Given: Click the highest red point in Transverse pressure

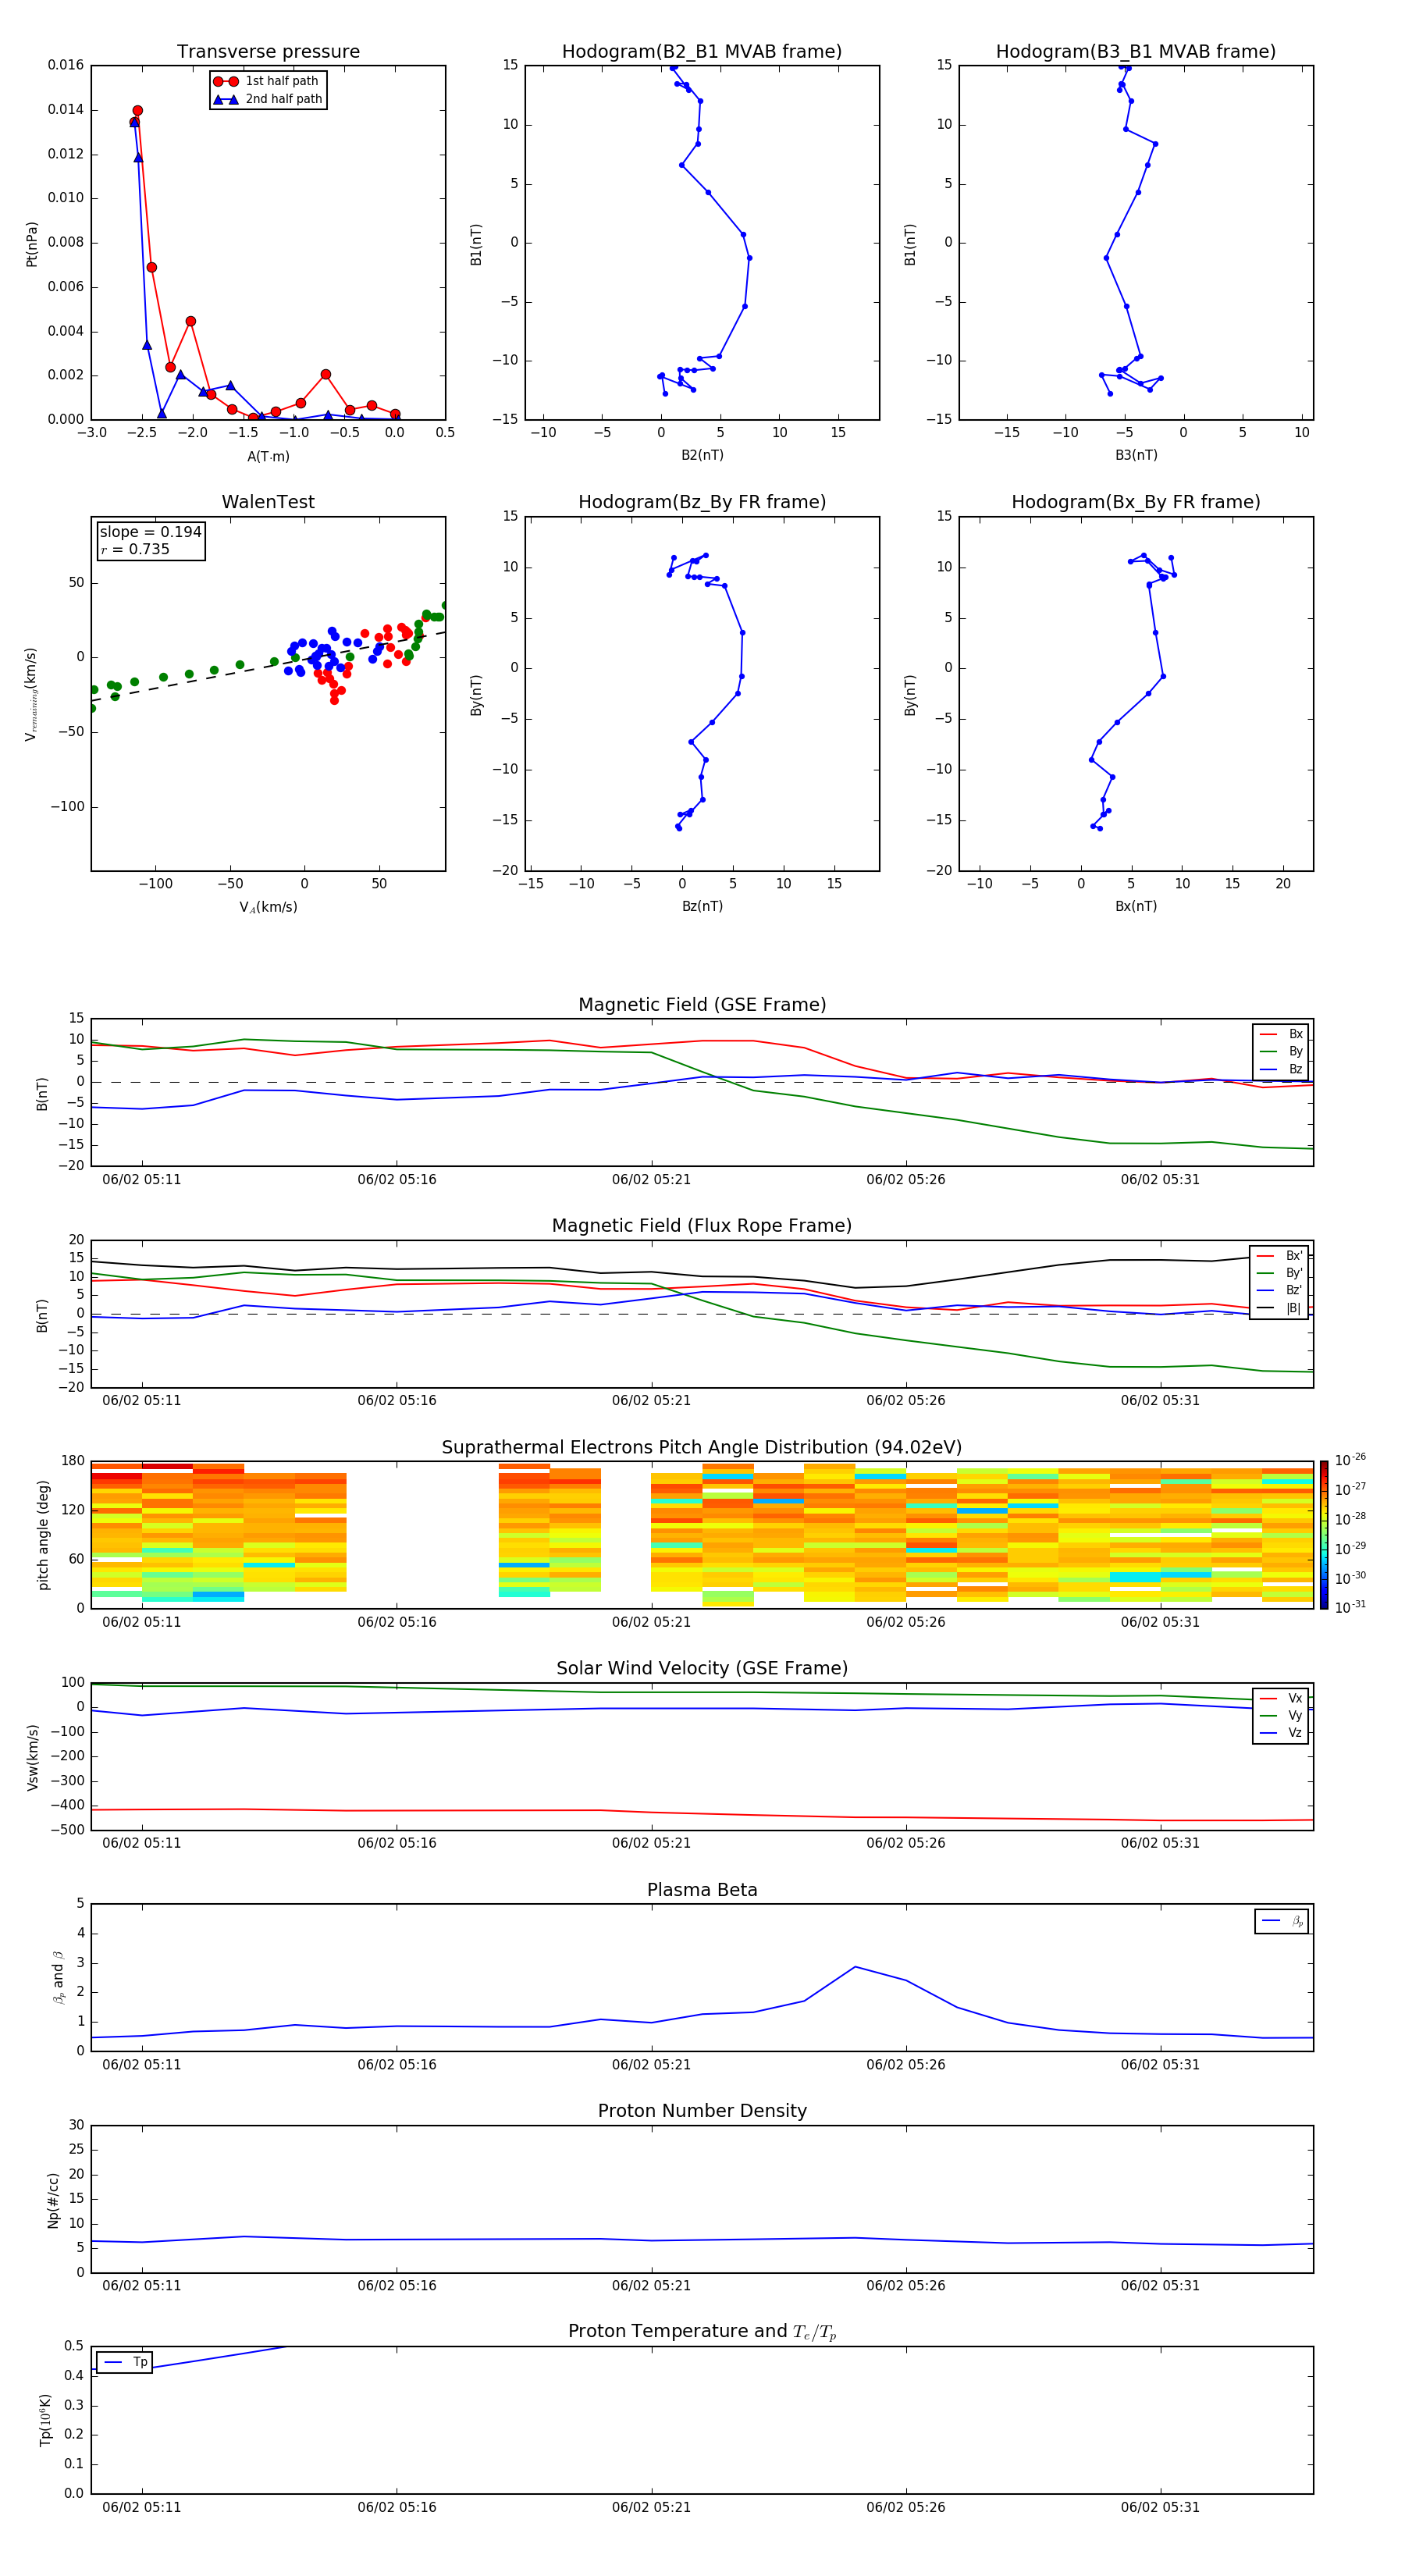Looking at the screenshot, I should click(137, 111).
